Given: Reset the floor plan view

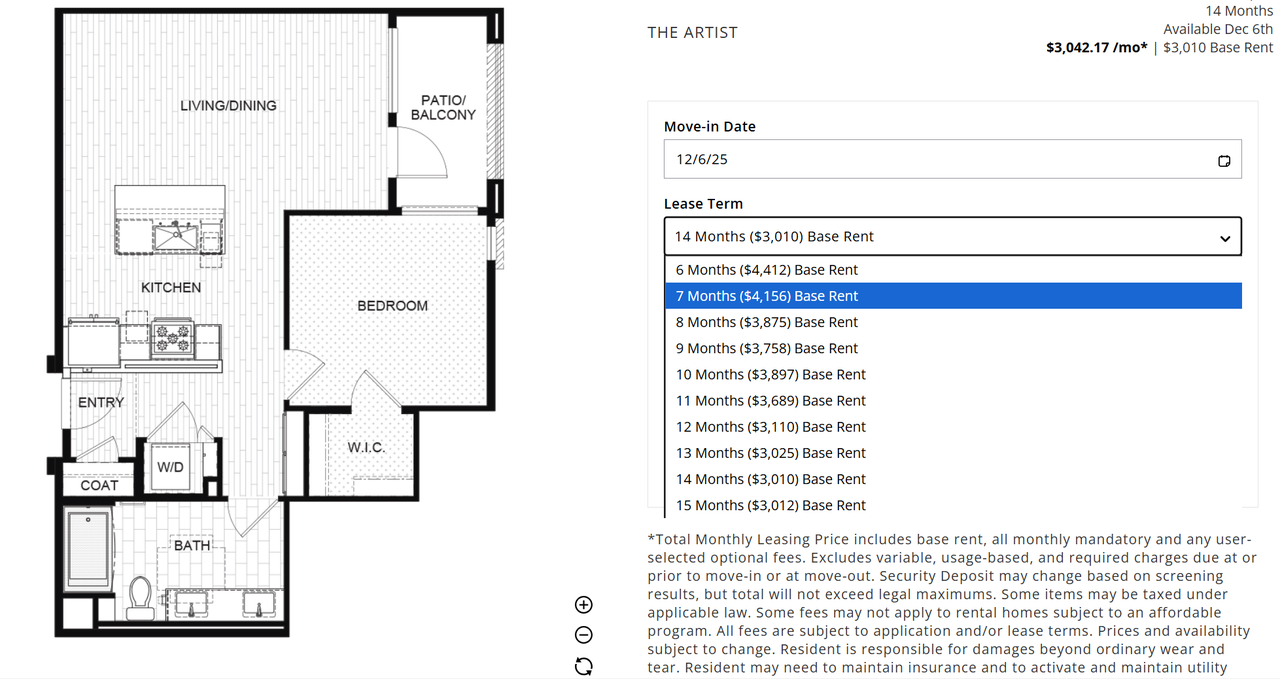Looking at the screenshot, I should (x=584, y=666).
